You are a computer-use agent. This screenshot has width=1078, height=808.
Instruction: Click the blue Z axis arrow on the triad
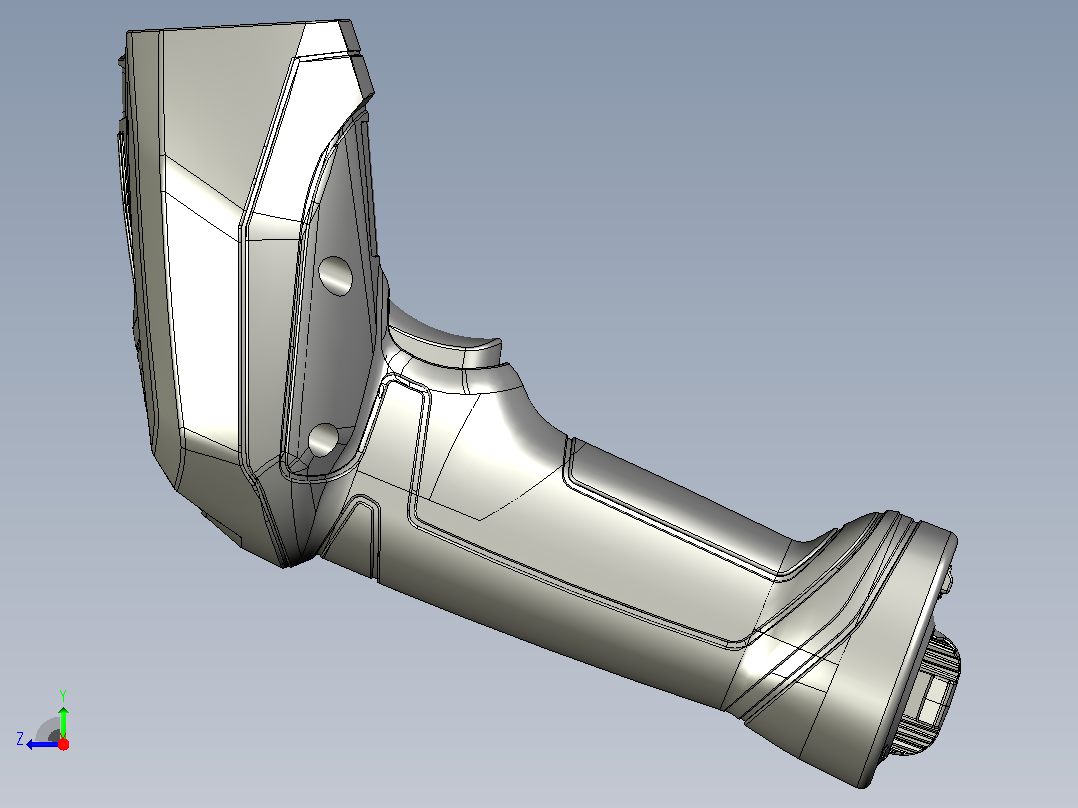click(43, 744)
